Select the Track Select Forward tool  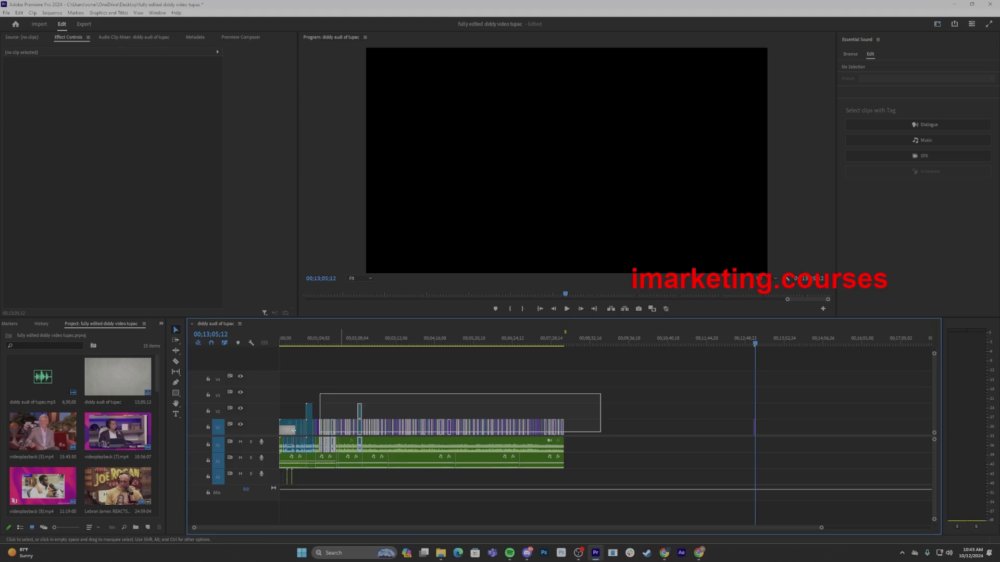(176, 340)
